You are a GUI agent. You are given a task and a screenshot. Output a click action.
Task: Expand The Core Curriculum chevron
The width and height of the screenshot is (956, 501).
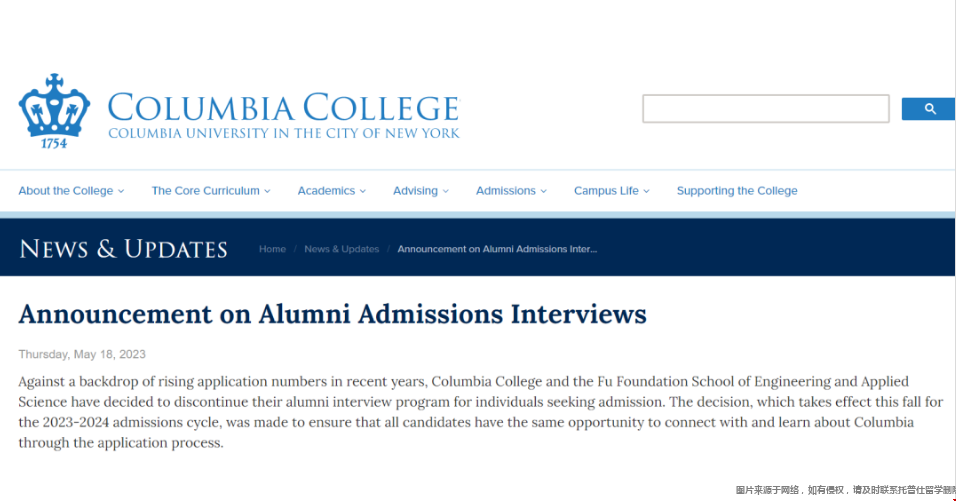(x=267, y=191)
